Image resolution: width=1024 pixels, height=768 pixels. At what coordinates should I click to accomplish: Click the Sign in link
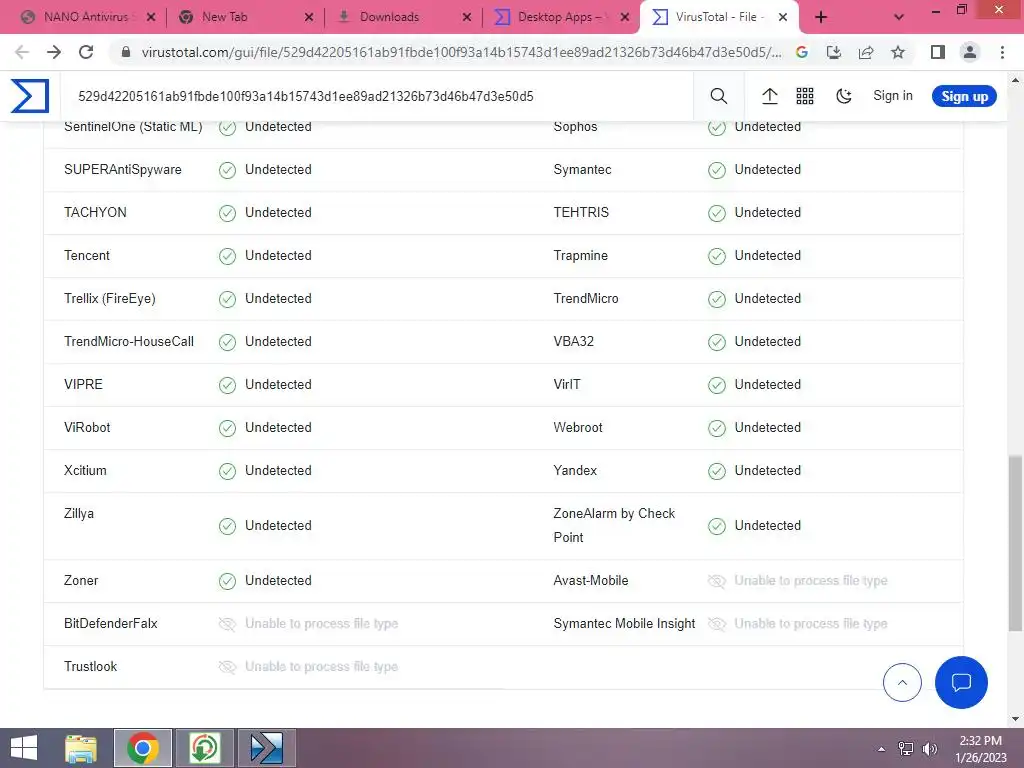tap(893, 95)
